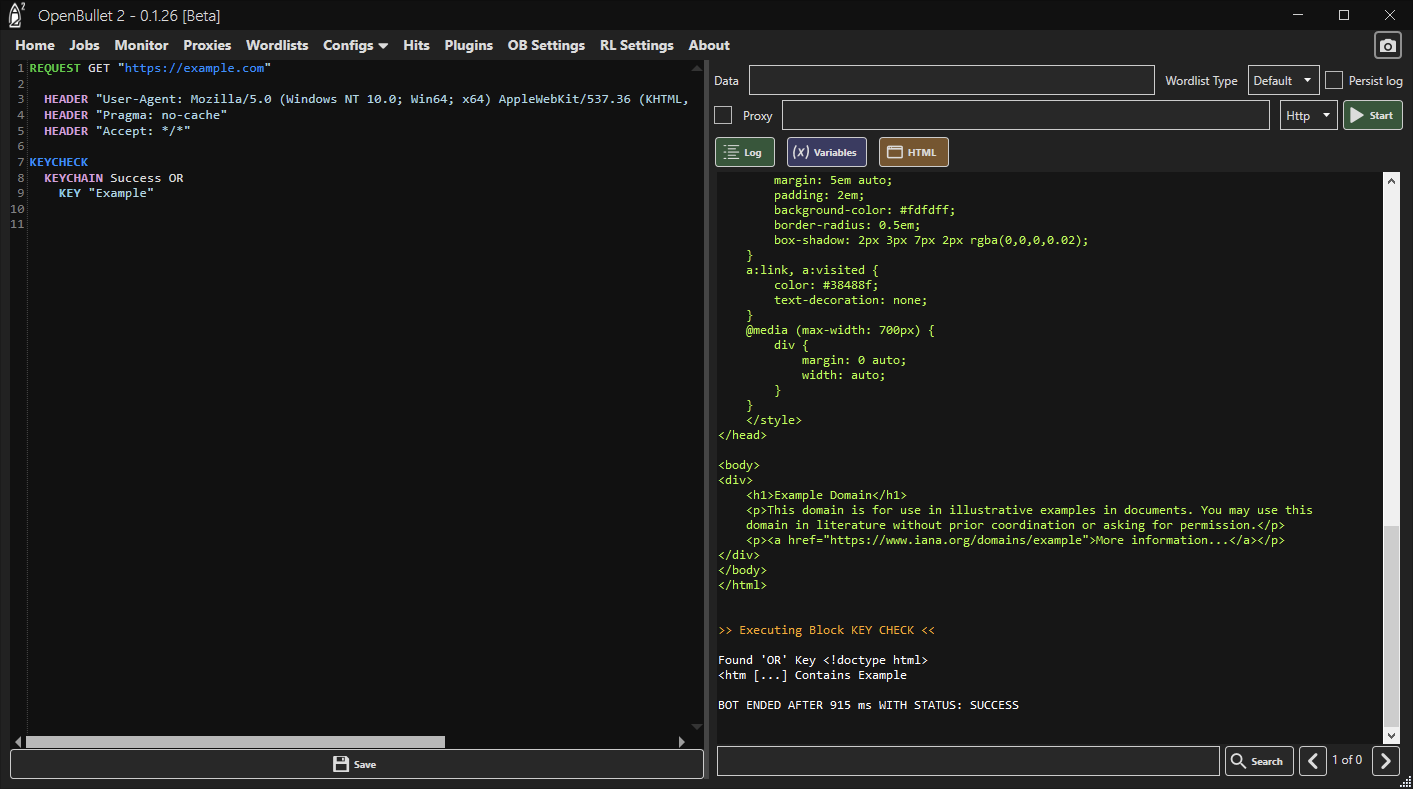
Task: Click the '1 of 0' result counter
Action: click(1347, 760)
